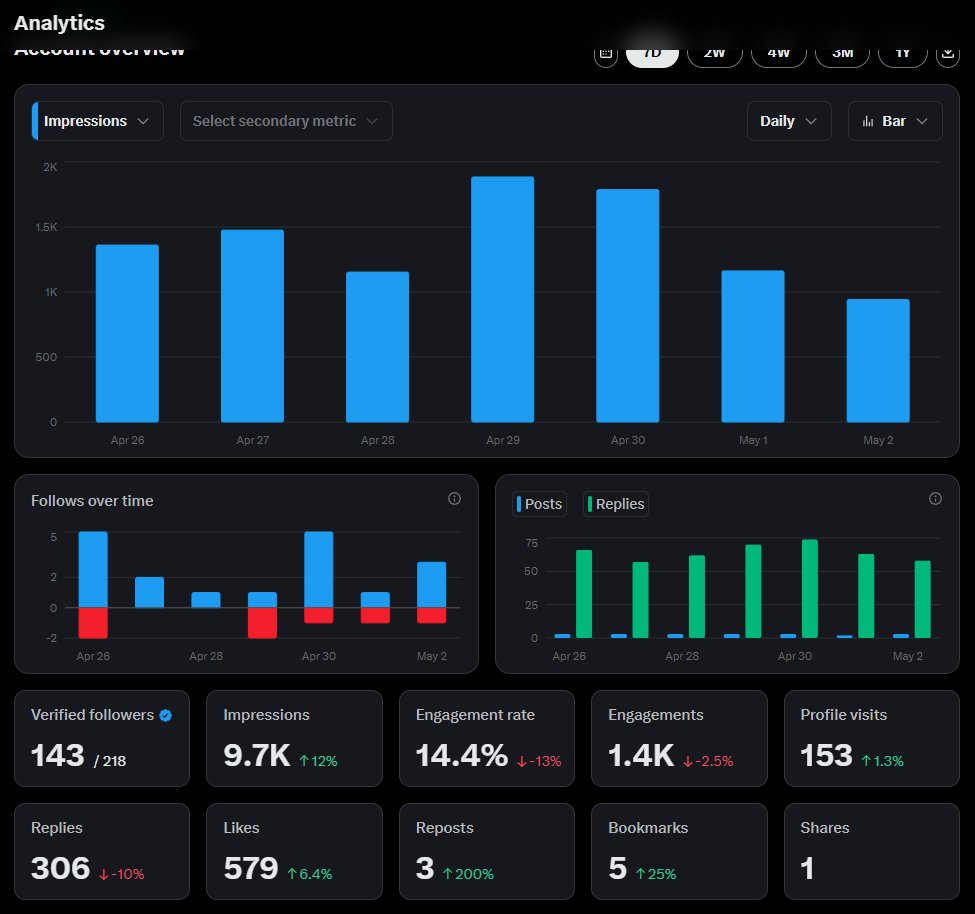Click the Apr 27 impressions bar
The width and height of the screenshot is (975, 914).
tap(252, 326)
